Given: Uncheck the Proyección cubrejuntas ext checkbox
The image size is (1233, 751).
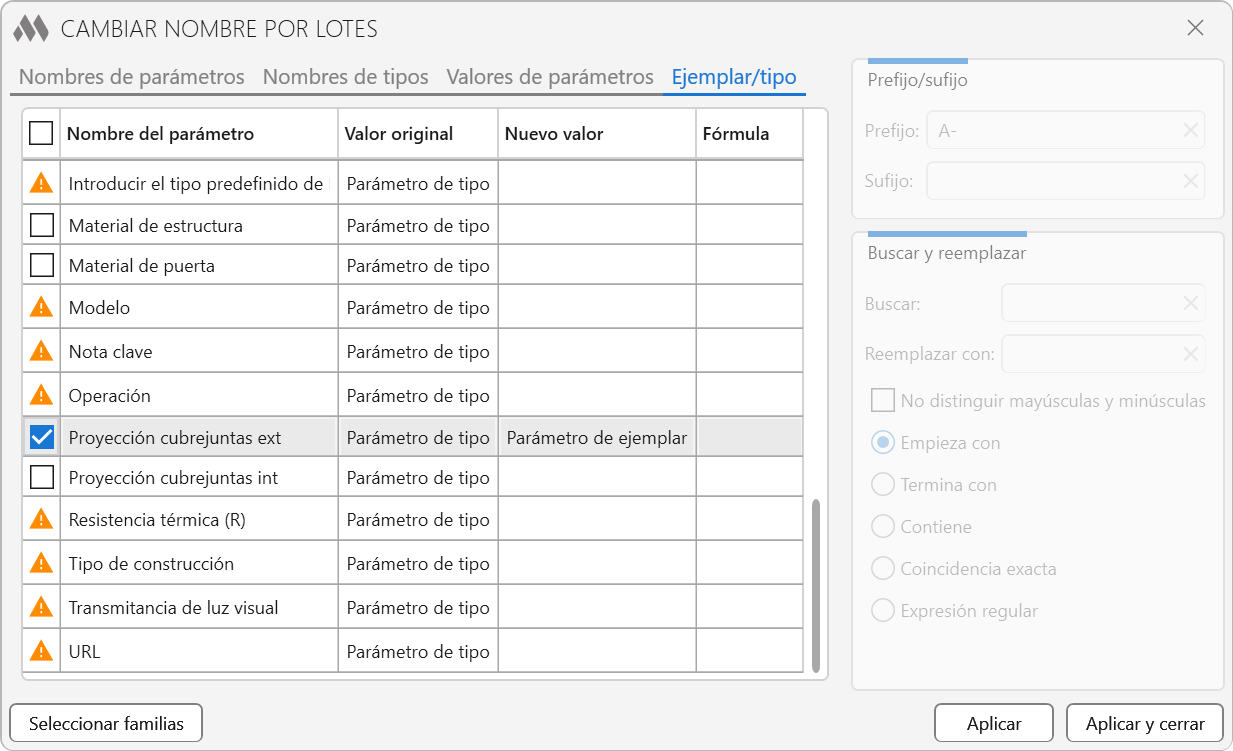Looking at the screenshot, I should 42,437.
